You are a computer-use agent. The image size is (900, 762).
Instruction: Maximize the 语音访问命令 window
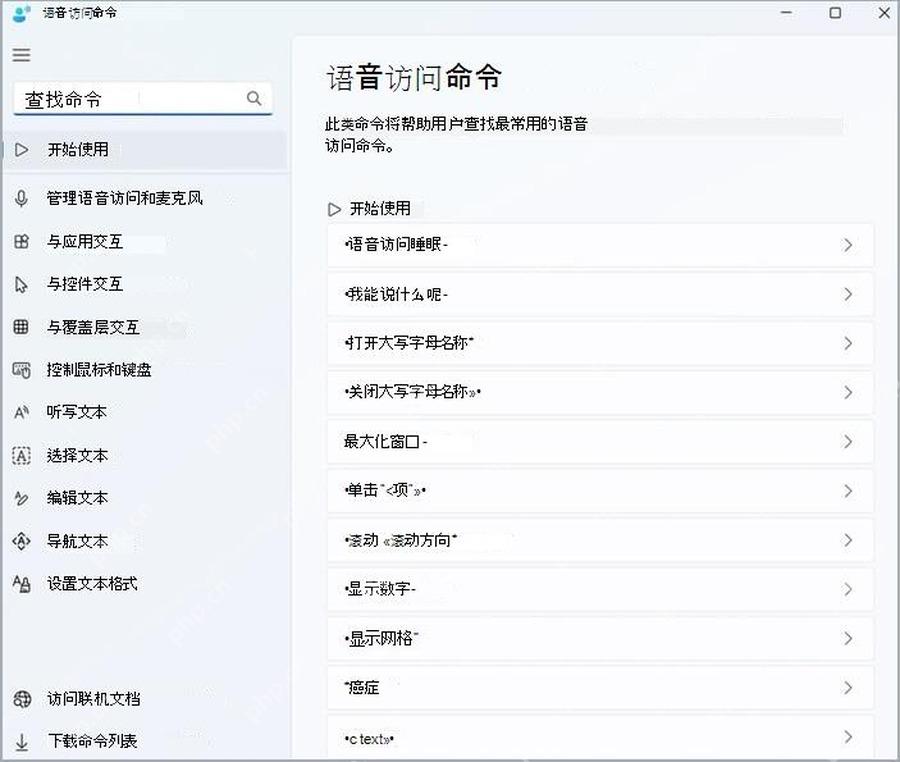[835, 13]
